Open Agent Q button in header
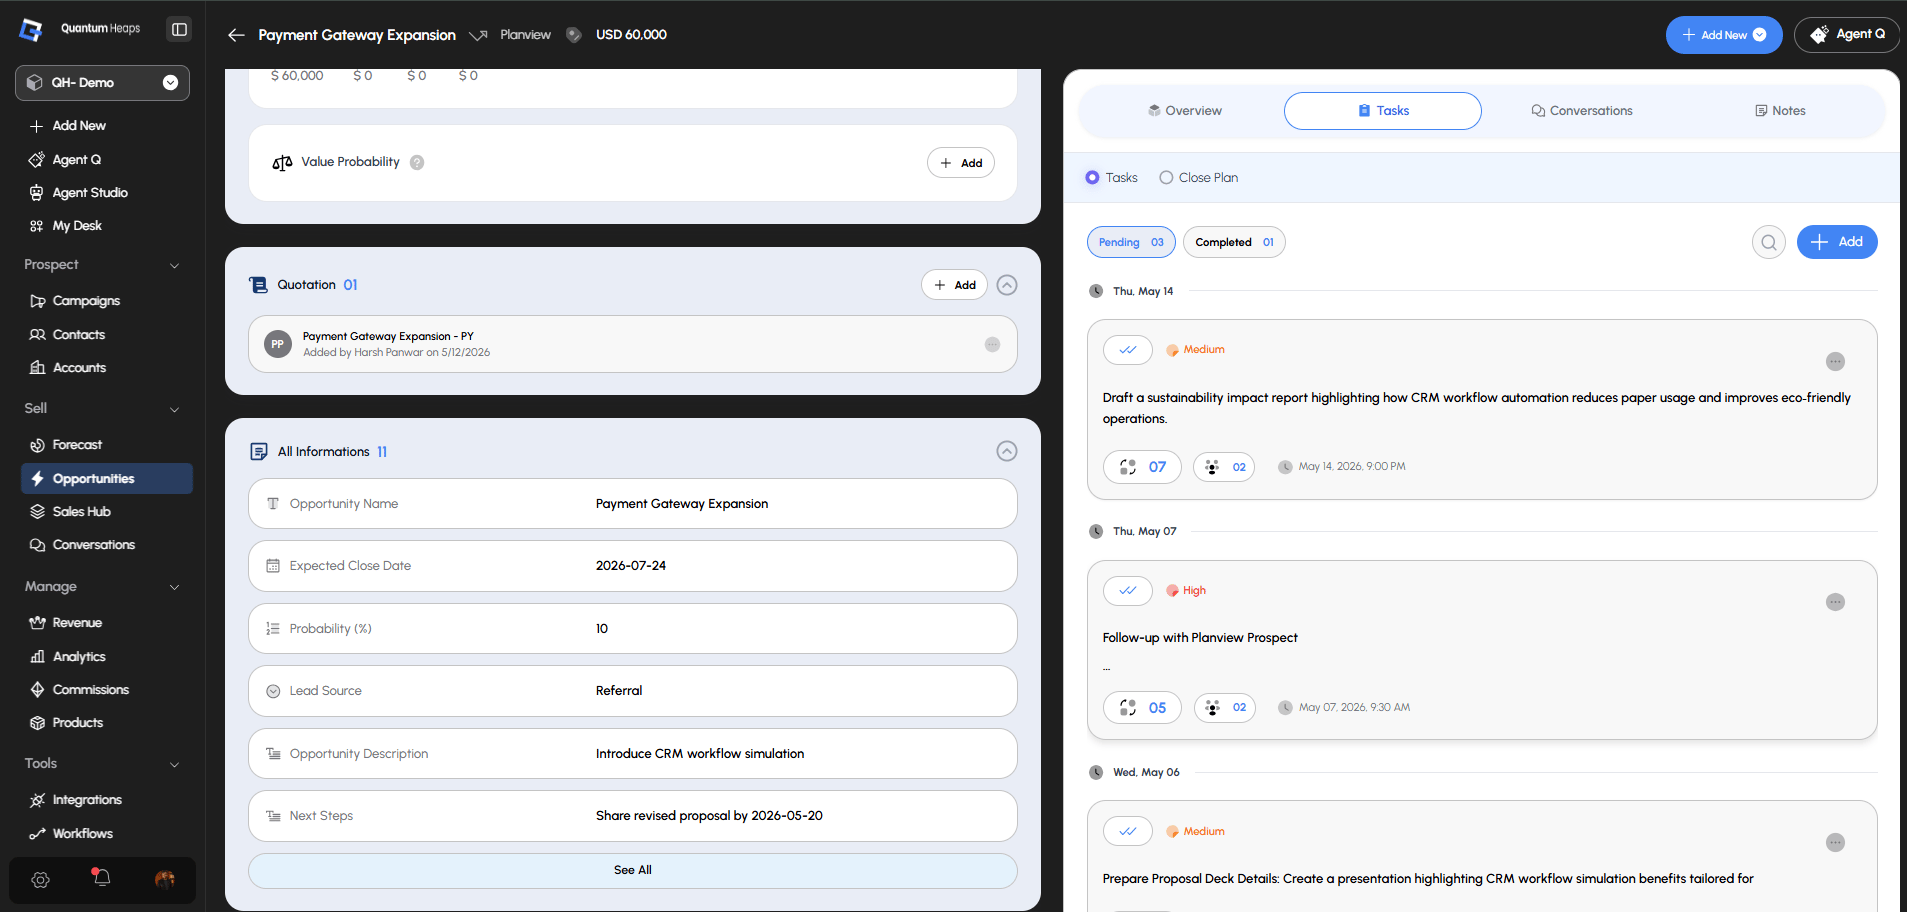Viewport: 1907px width, 912px height. tap(1847, 34)
